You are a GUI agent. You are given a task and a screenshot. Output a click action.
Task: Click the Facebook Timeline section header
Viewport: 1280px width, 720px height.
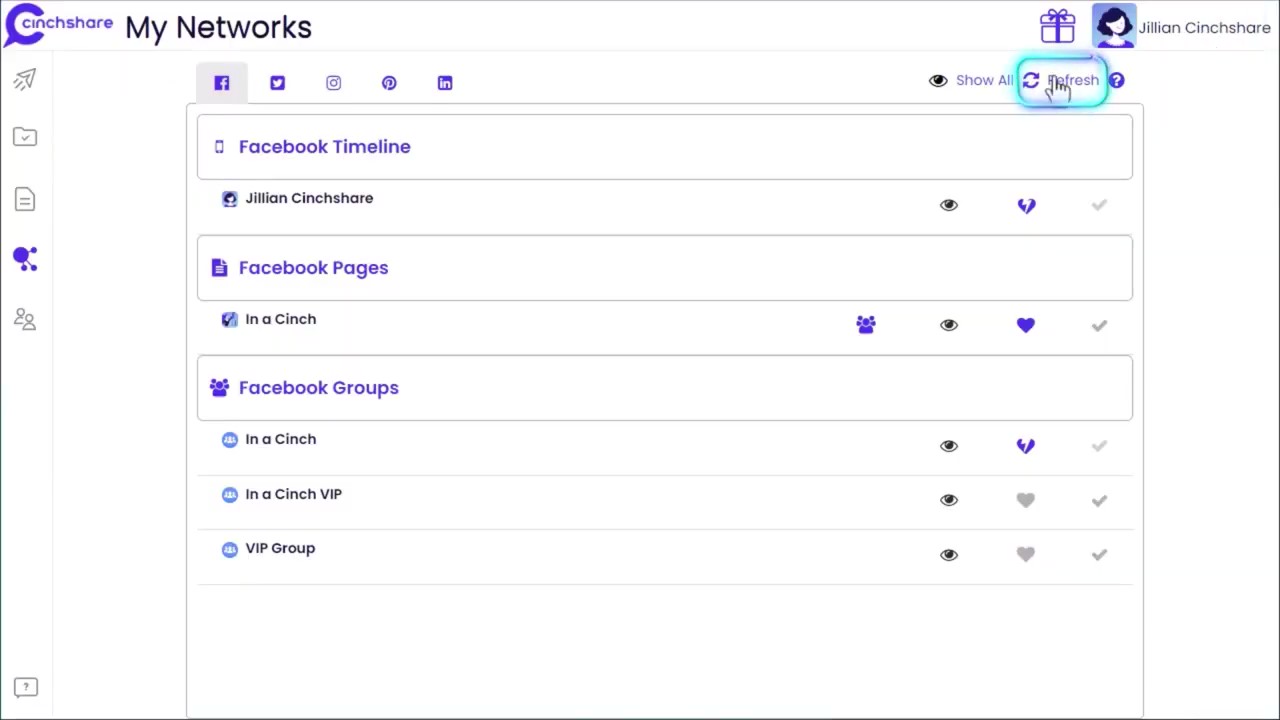tap(665, 147)
